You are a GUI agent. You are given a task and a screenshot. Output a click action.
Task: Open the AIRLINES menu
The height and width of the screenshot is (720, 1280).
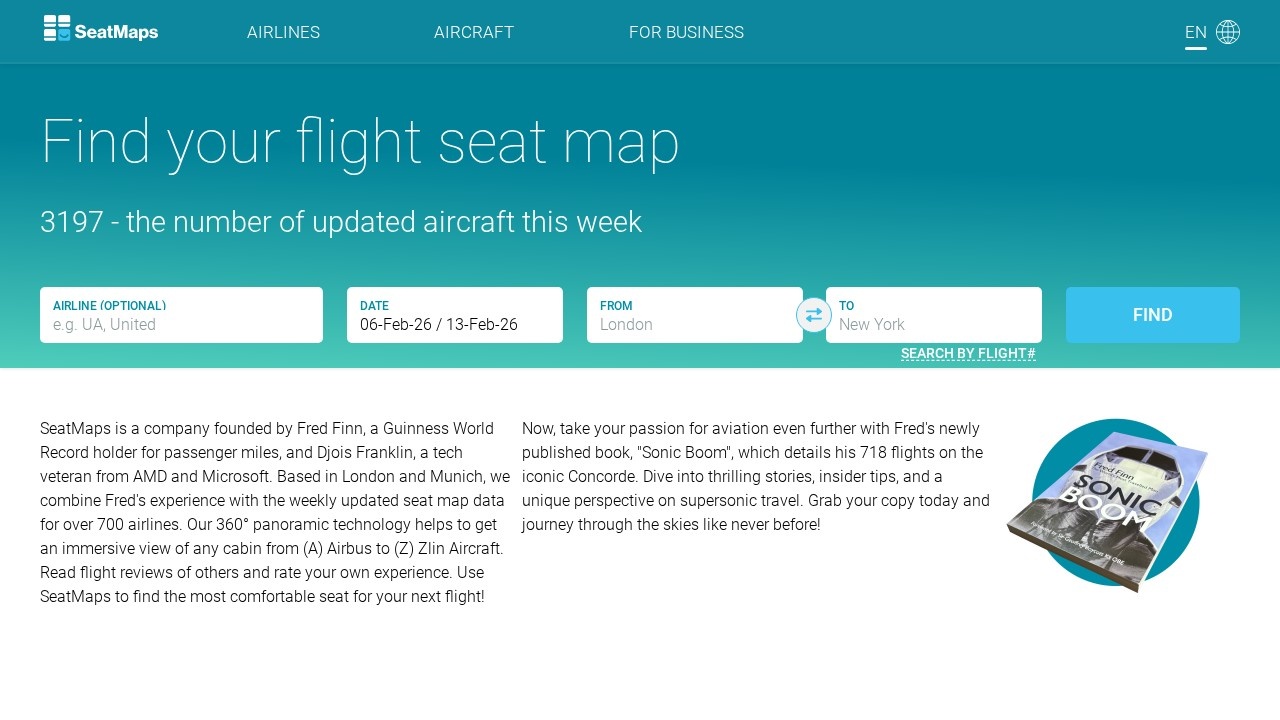tap(283, 32)
